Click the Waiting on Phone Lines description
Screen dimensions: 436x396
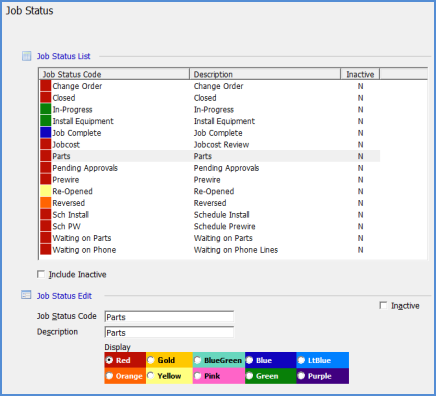[236, 250]
